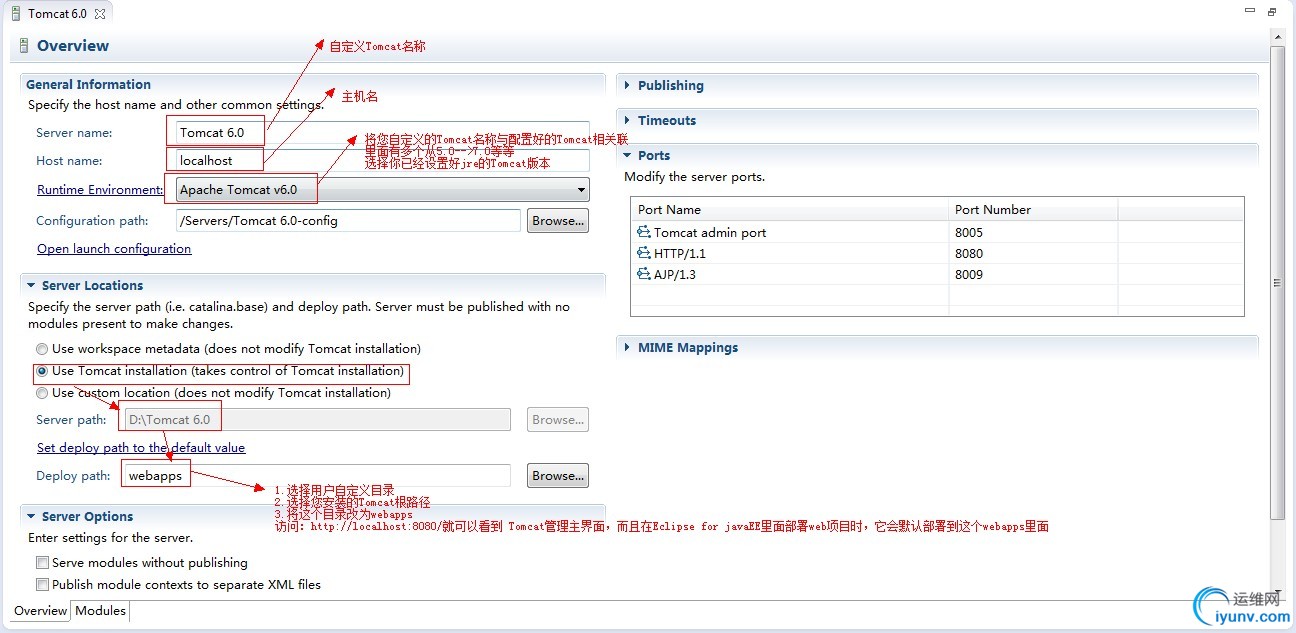Click the Host name input field
This screenshot has width=1296, height=633.
click(x=382, y=161)
